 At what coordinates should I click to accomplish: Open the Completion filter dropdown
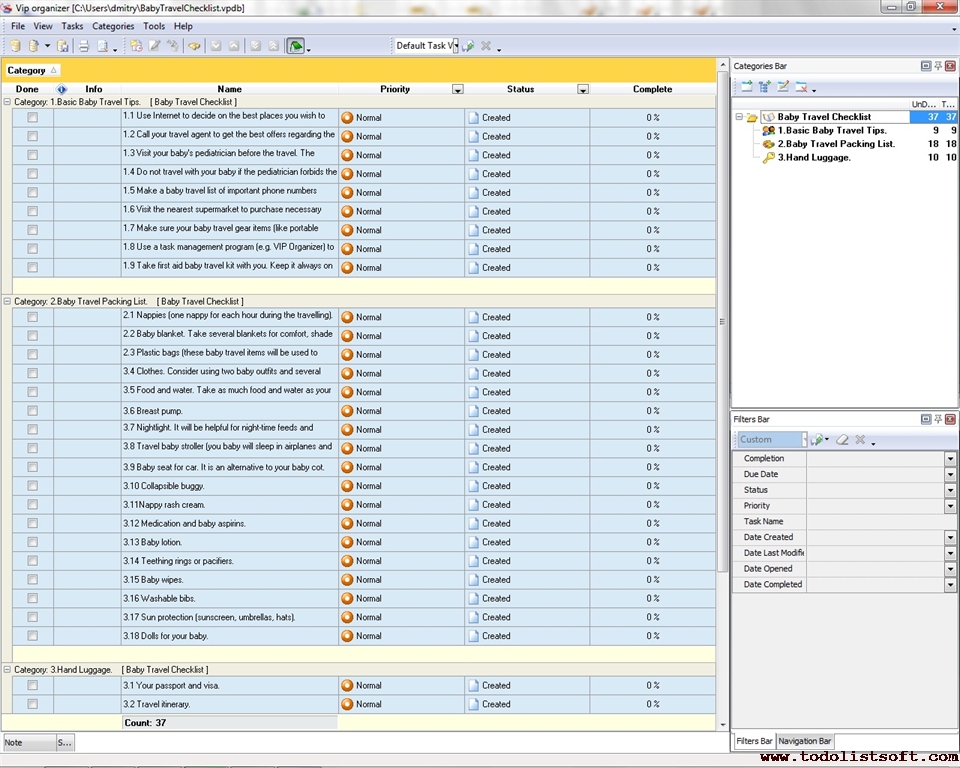tap(950, 459)
